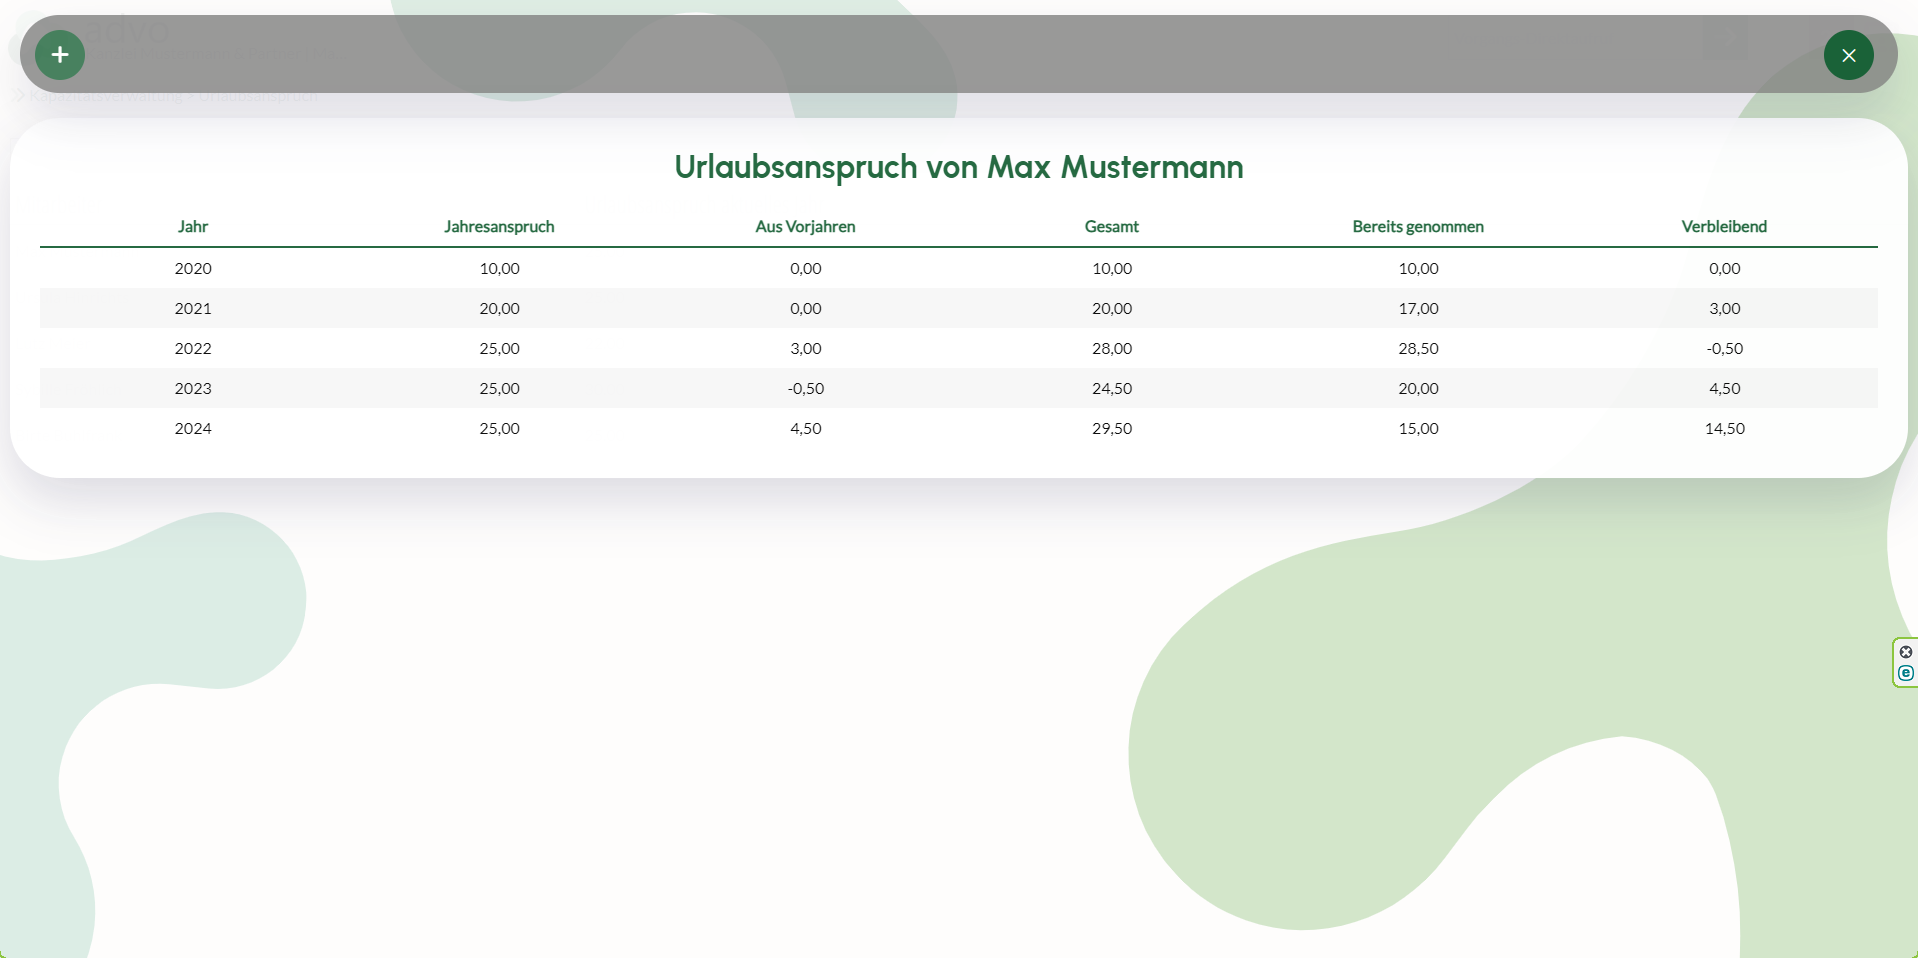Click the Urlaubsanspruch von Max Mustermann heading
The image size is (1918, 958).
click(958, 167)
